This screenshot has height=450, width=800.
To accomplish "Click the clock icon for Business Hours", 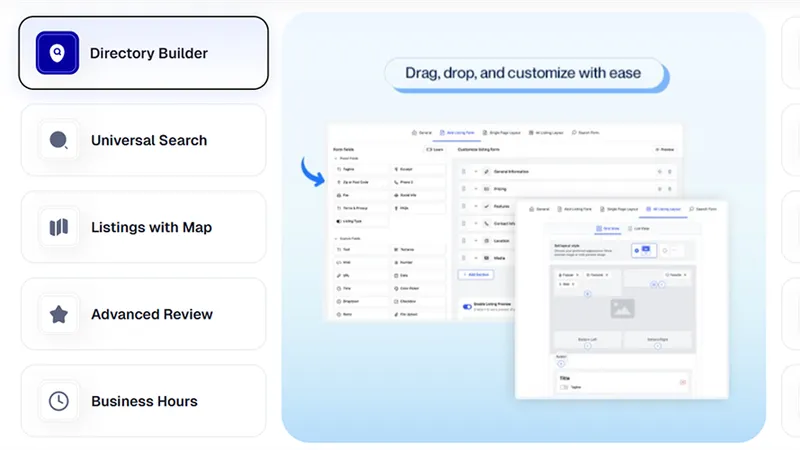I will [x=59, y=401].
